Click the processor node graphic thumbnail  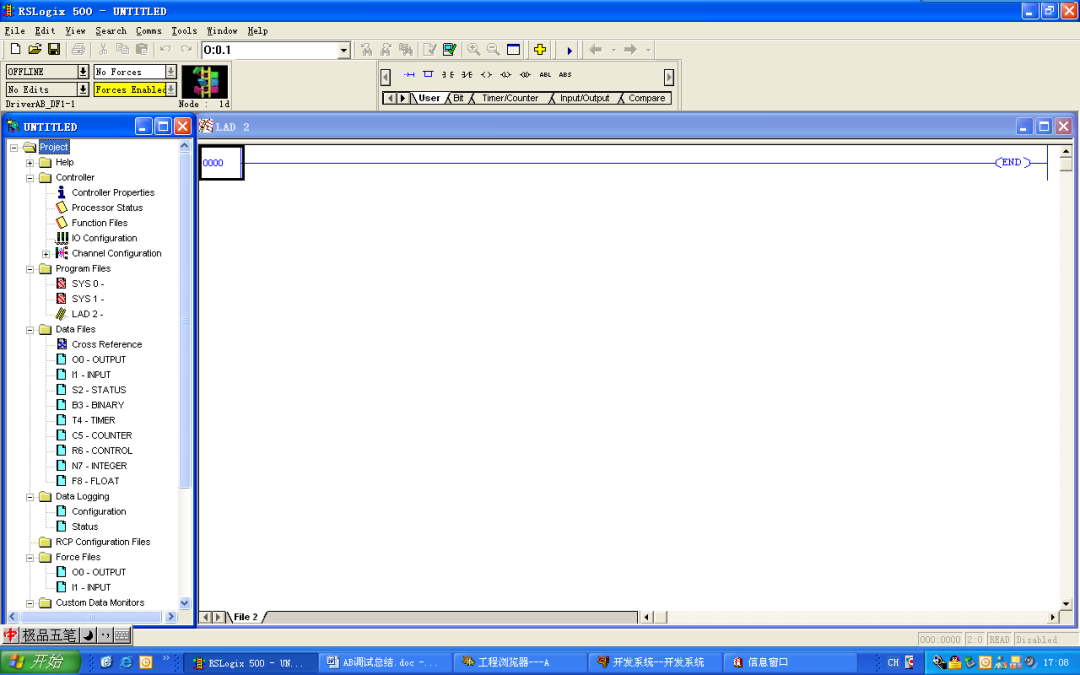pyautogui.click(x=205, y=81)
